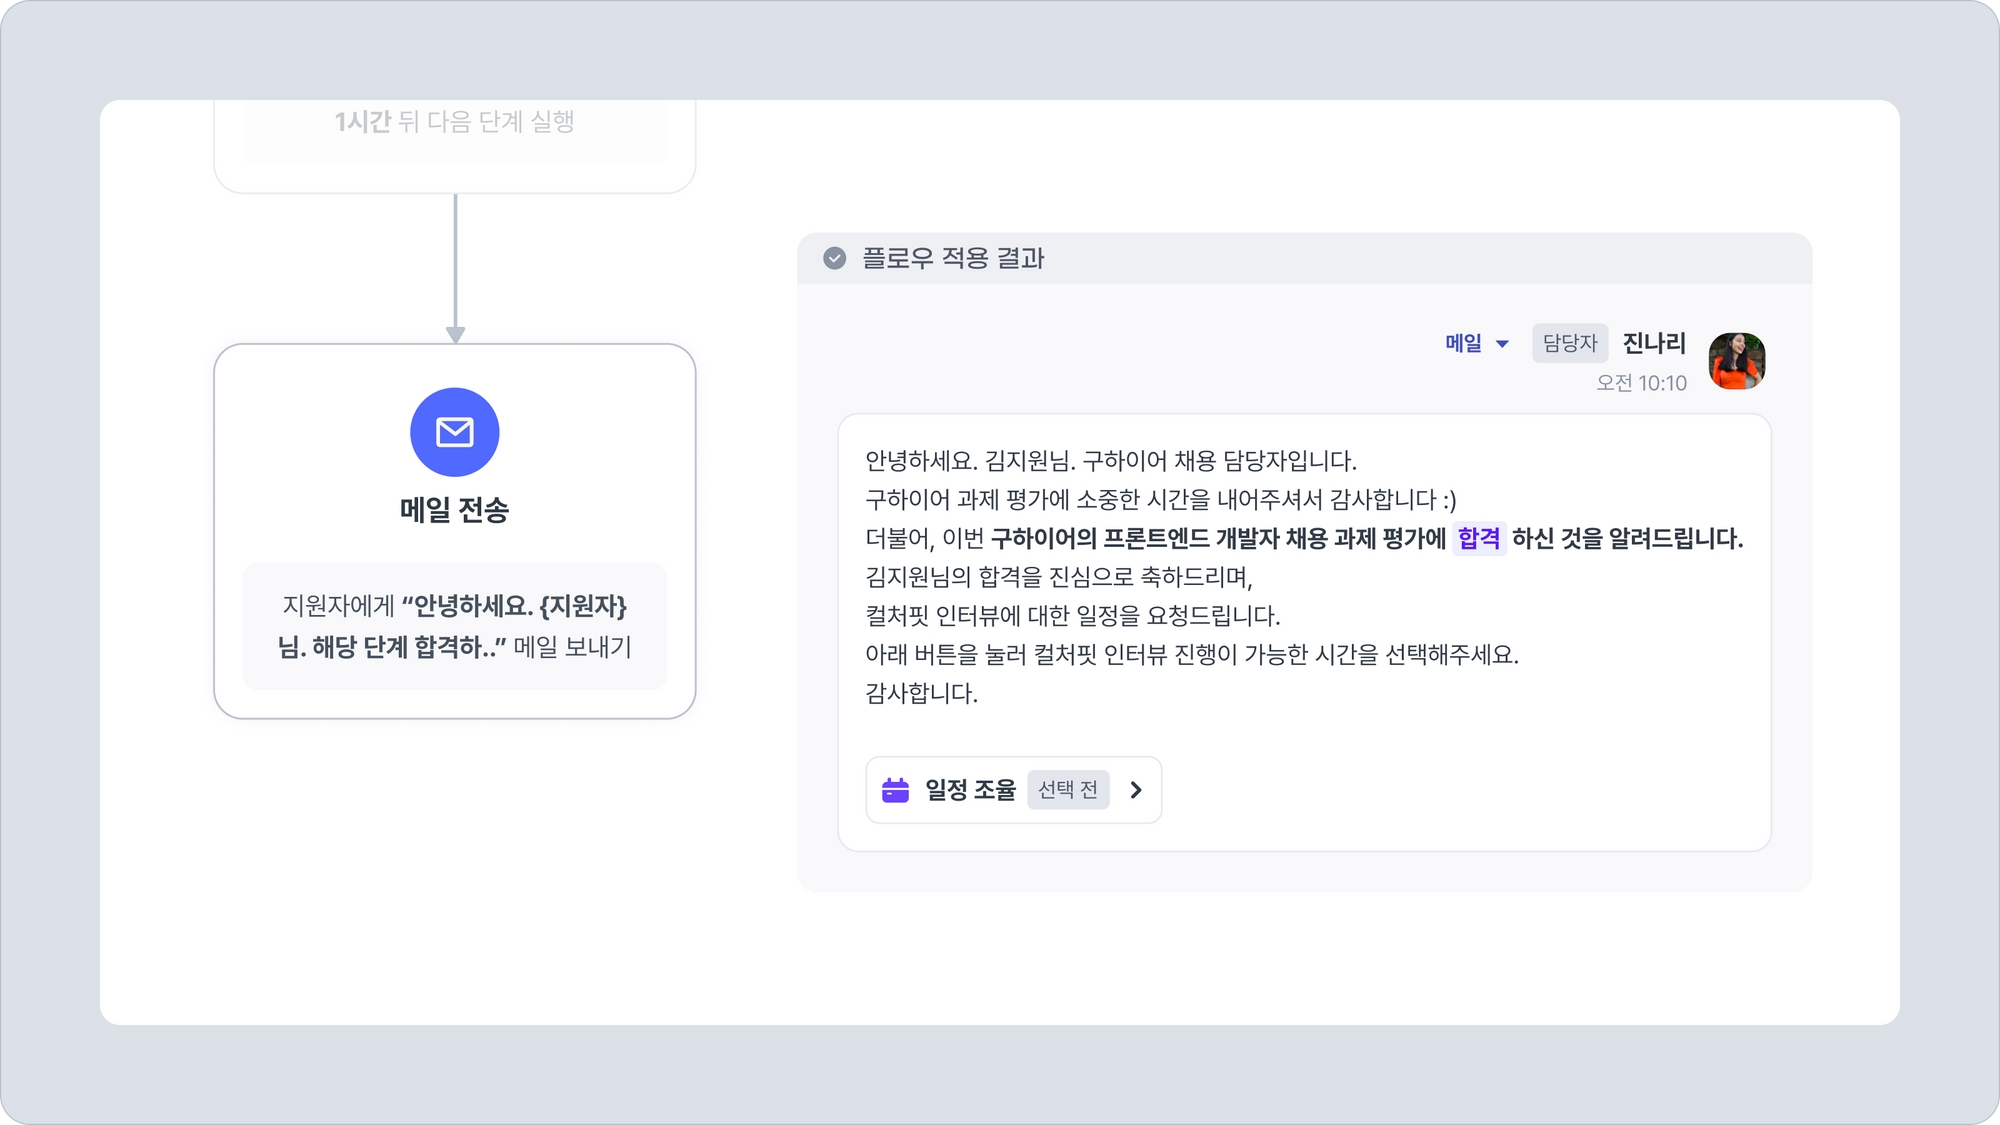2000x1125 pixels.
Task: Click the mail template preview text box
Action: point(455,626)
